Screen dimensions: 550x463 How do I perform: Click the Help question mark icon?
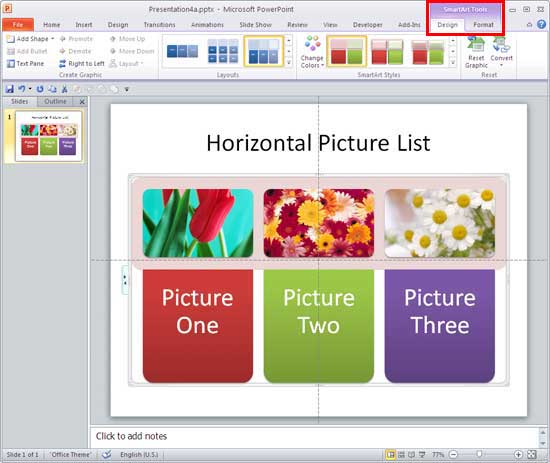[541, 24]
